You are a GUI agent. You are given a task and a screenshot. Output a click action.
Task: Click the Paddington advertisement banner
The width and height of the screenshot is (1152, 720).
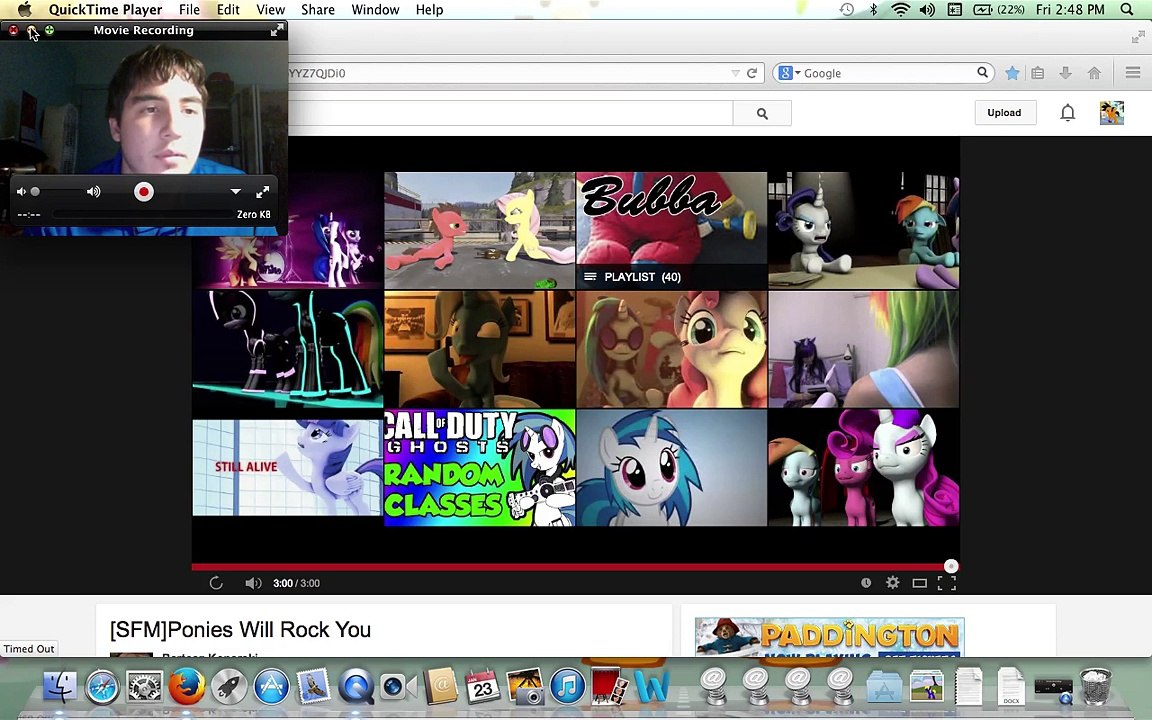pos(829,636)
